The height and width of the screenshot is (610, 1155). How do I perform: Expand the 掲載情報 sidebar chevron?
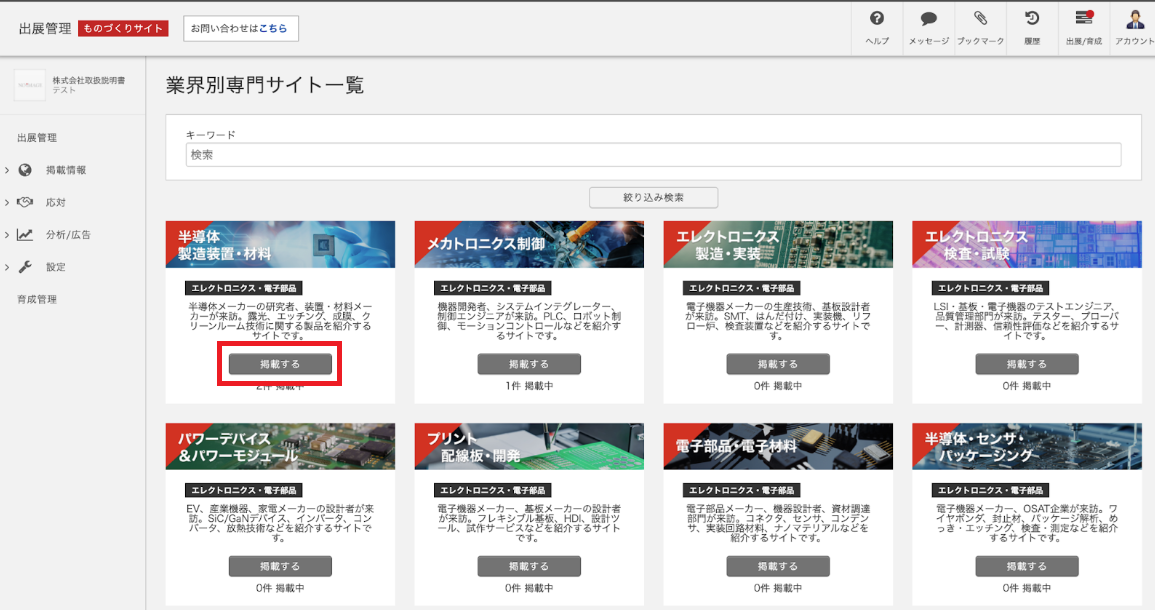coord(6,168)
